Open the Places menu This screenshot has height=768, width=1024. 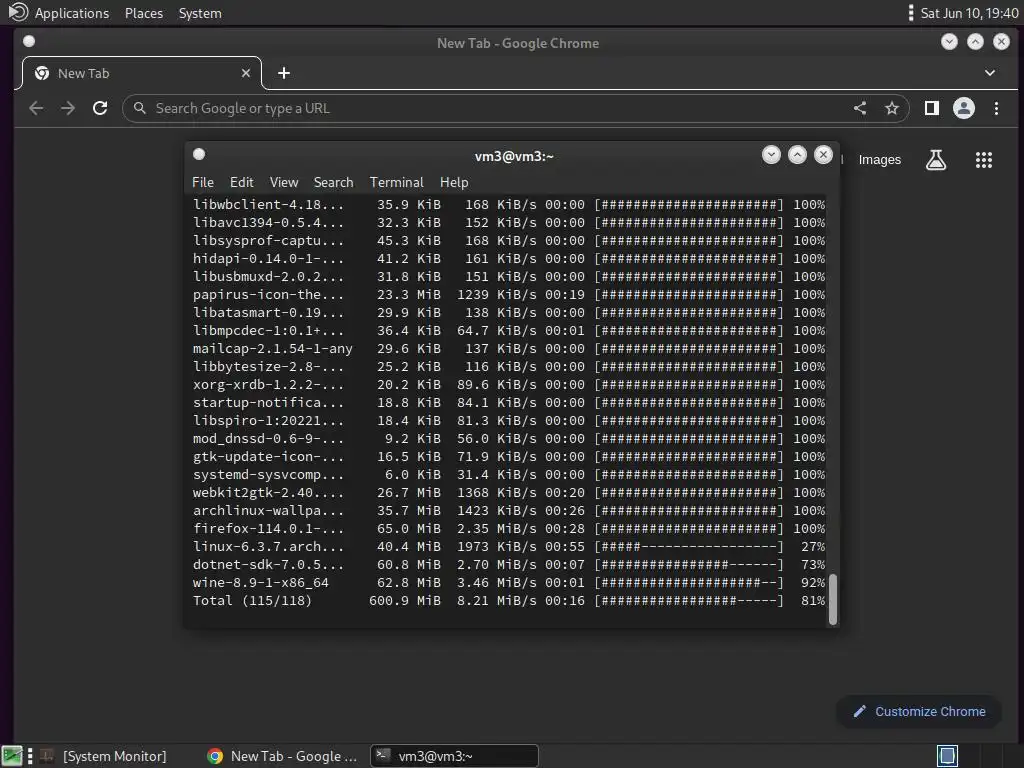click(x=144, y=13)
